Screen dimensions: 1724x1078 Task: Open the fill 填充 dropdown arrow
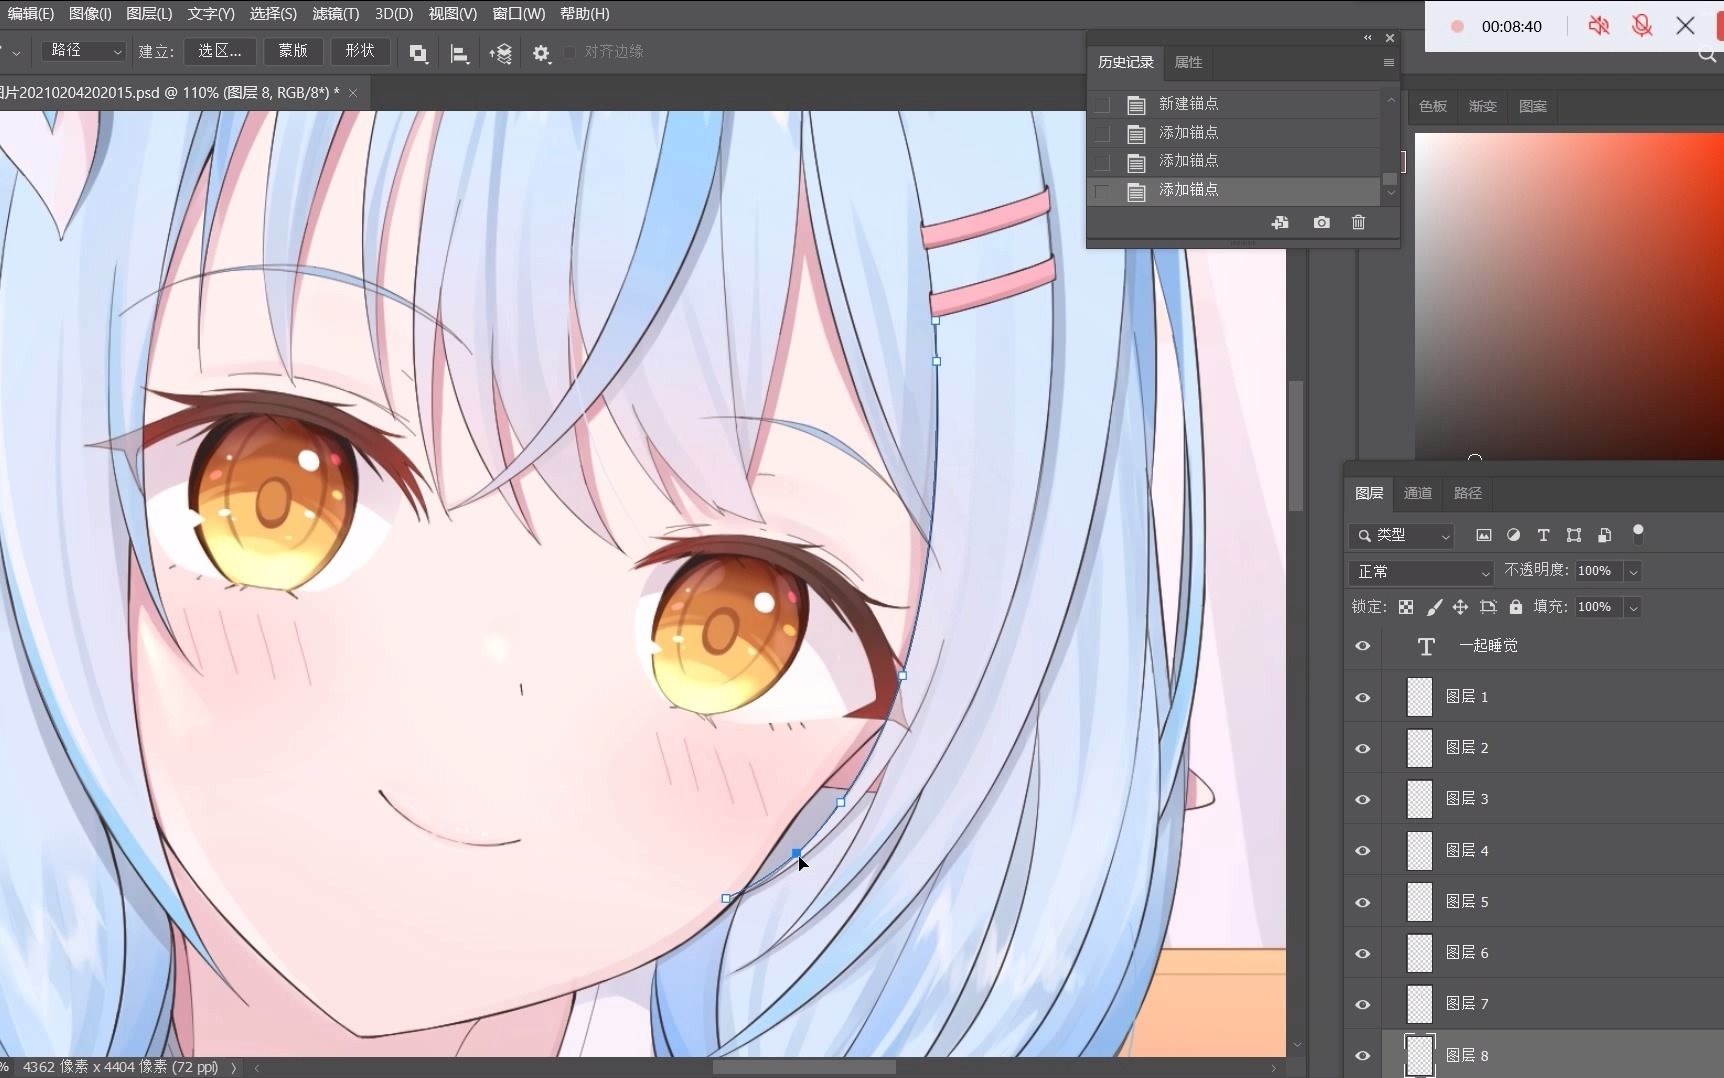(1633, 607)
